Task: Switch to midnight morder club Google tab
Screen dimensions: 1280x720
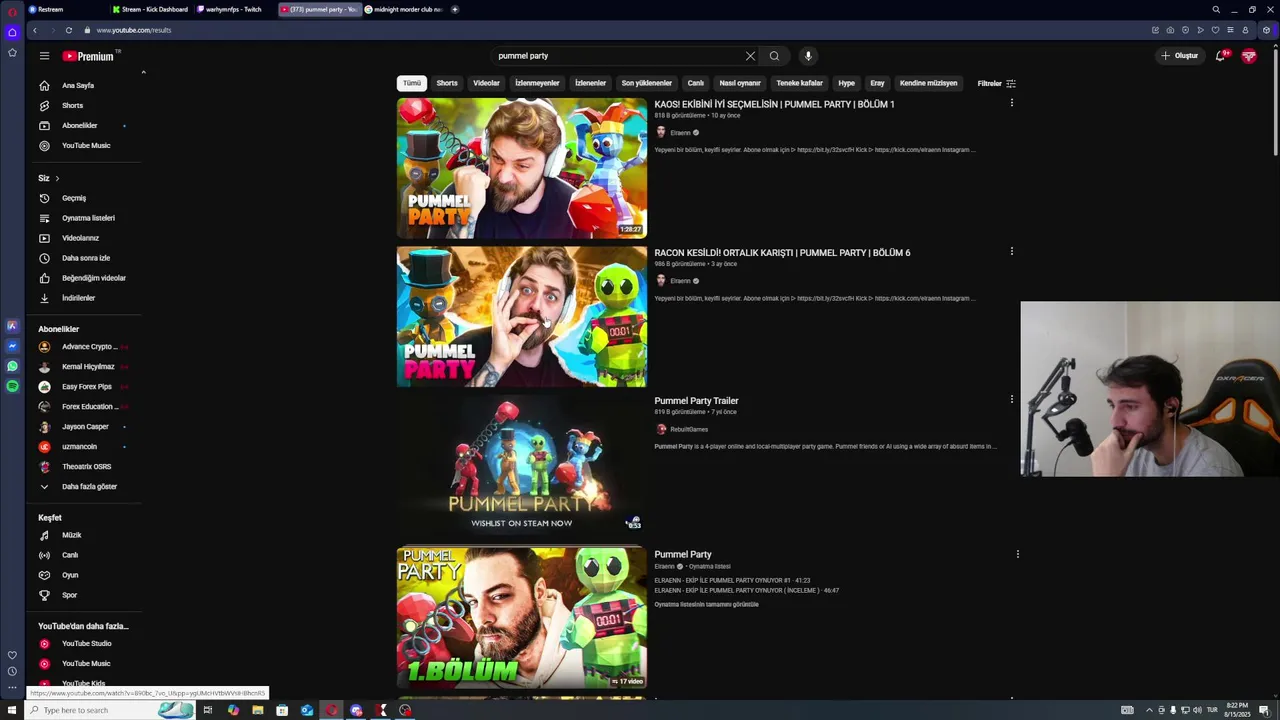Action: (404, 9)
